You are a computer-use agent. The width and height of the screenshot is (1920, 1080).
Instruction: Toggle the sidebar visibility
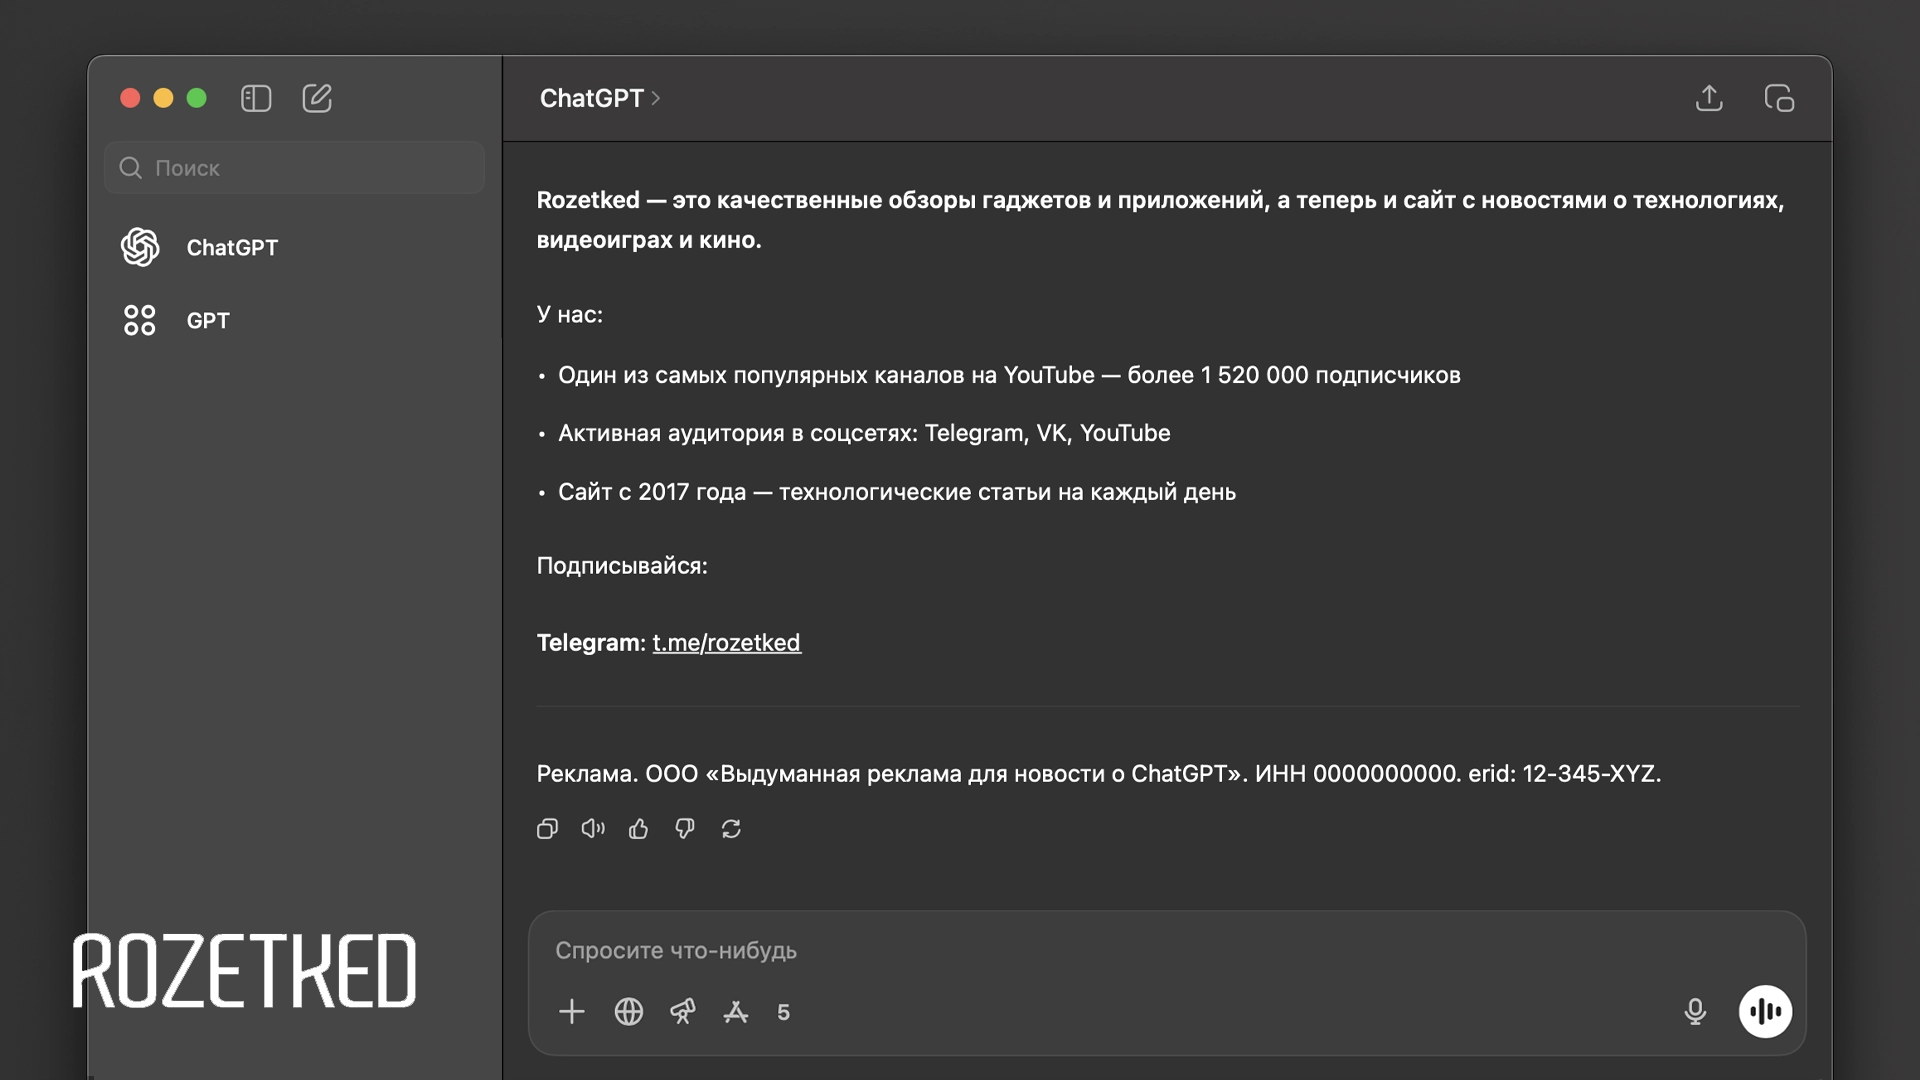pos(256,98)
